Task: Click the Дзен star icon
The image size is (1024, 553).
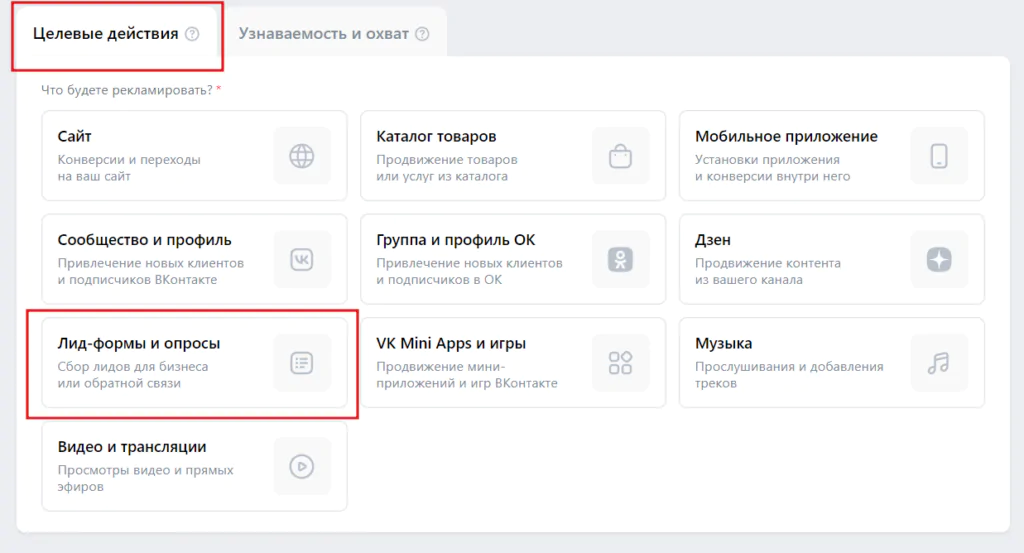Action: click(x=939, y=259)
